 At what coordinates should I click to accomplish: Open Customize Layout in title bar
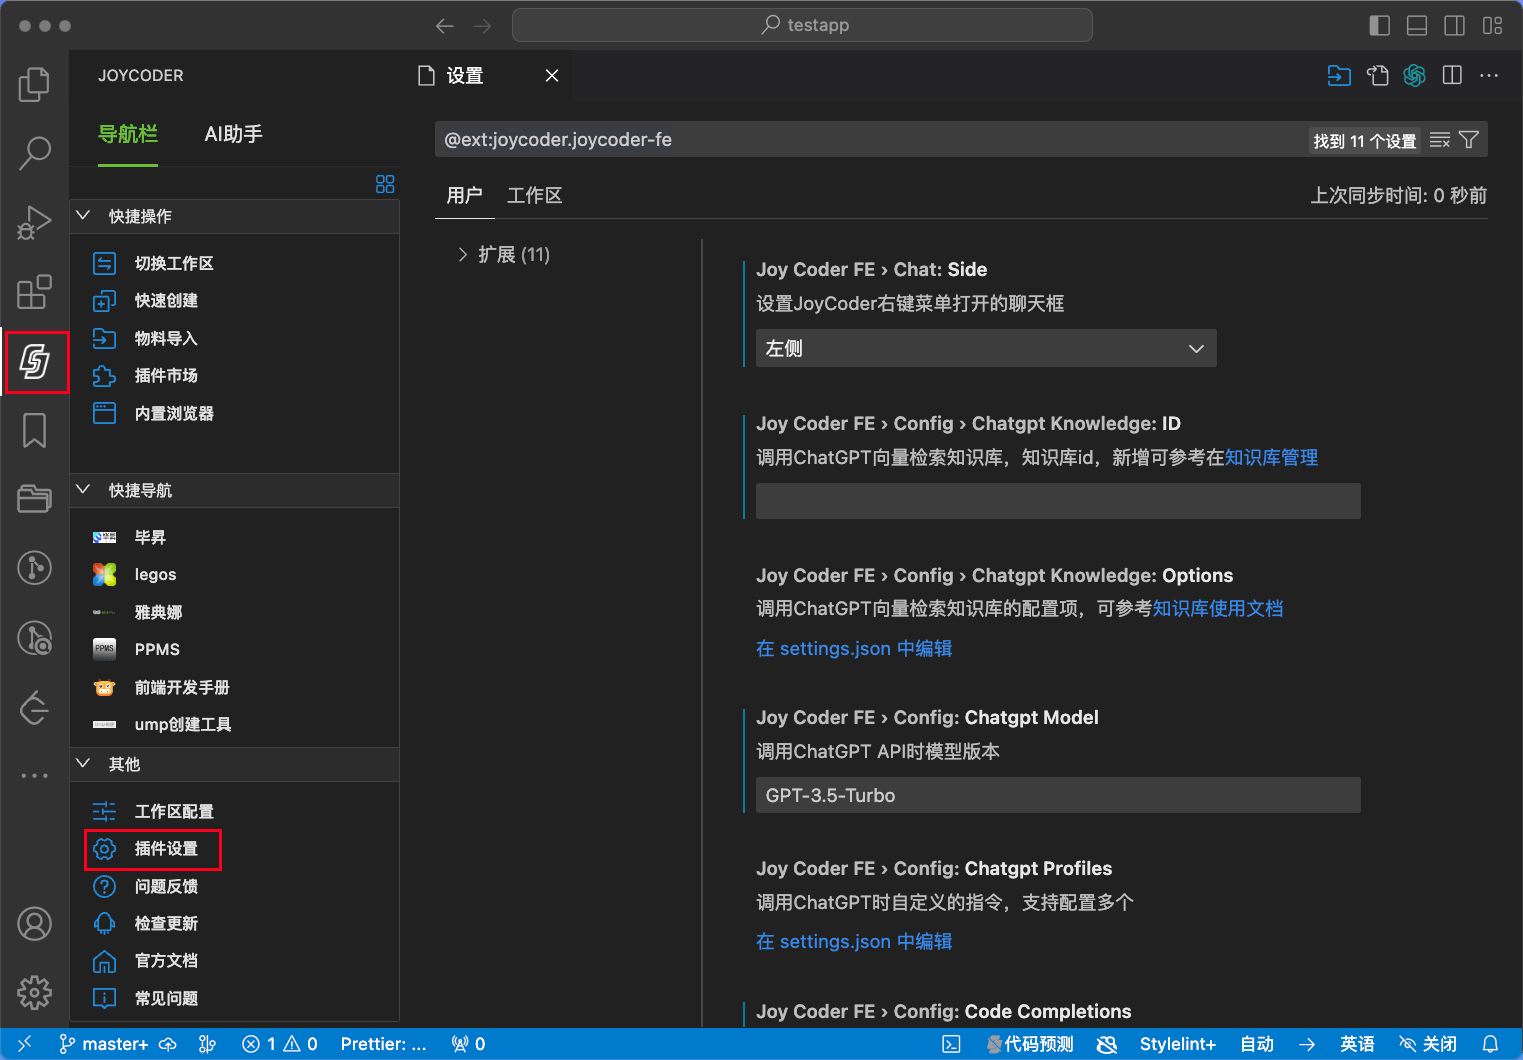(x=1493, y=26)
